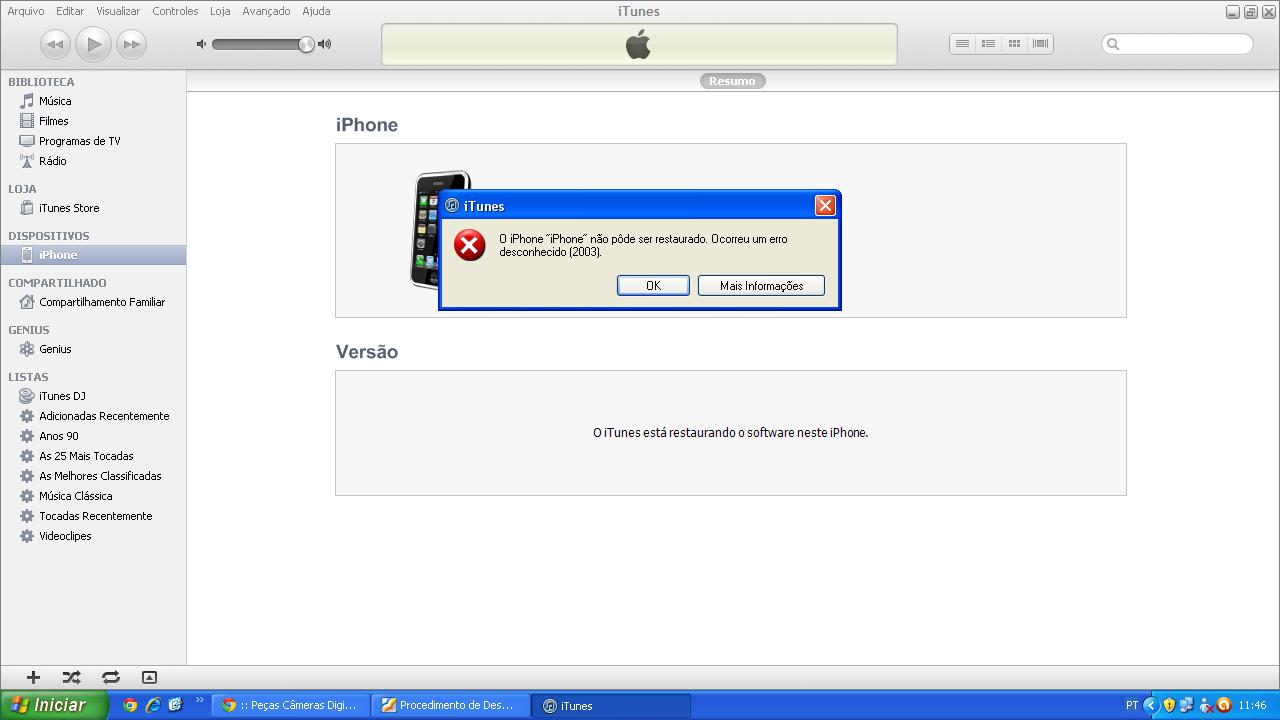The height and width of the screenshot is (720, 1280).
Task: Click the house icon beside Compartilhamento Familiar
Action: pos(27,302)
